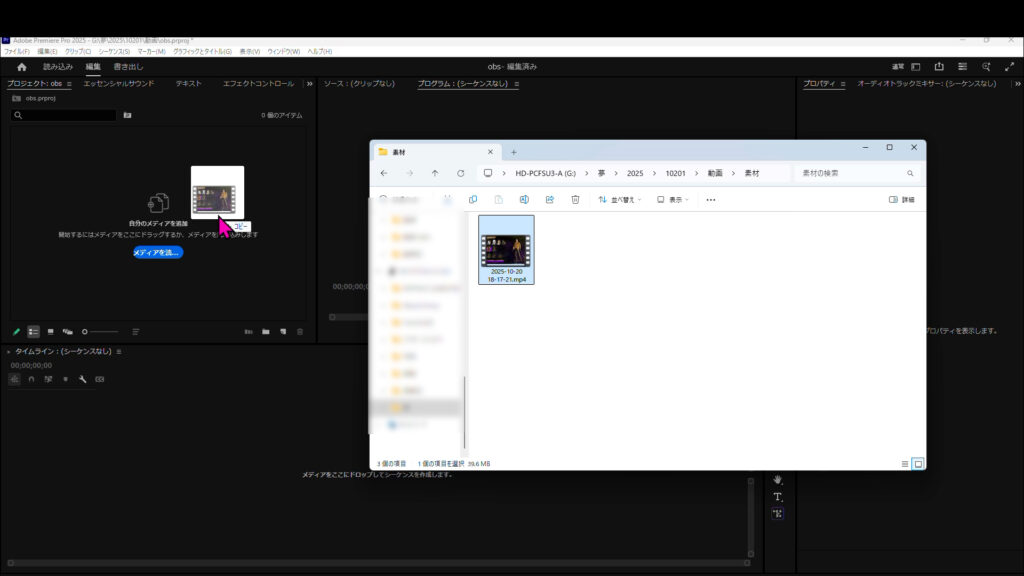1024x576 pixels.
Task: Click the refresh icon in Explorer
Action: pos(460,173)
